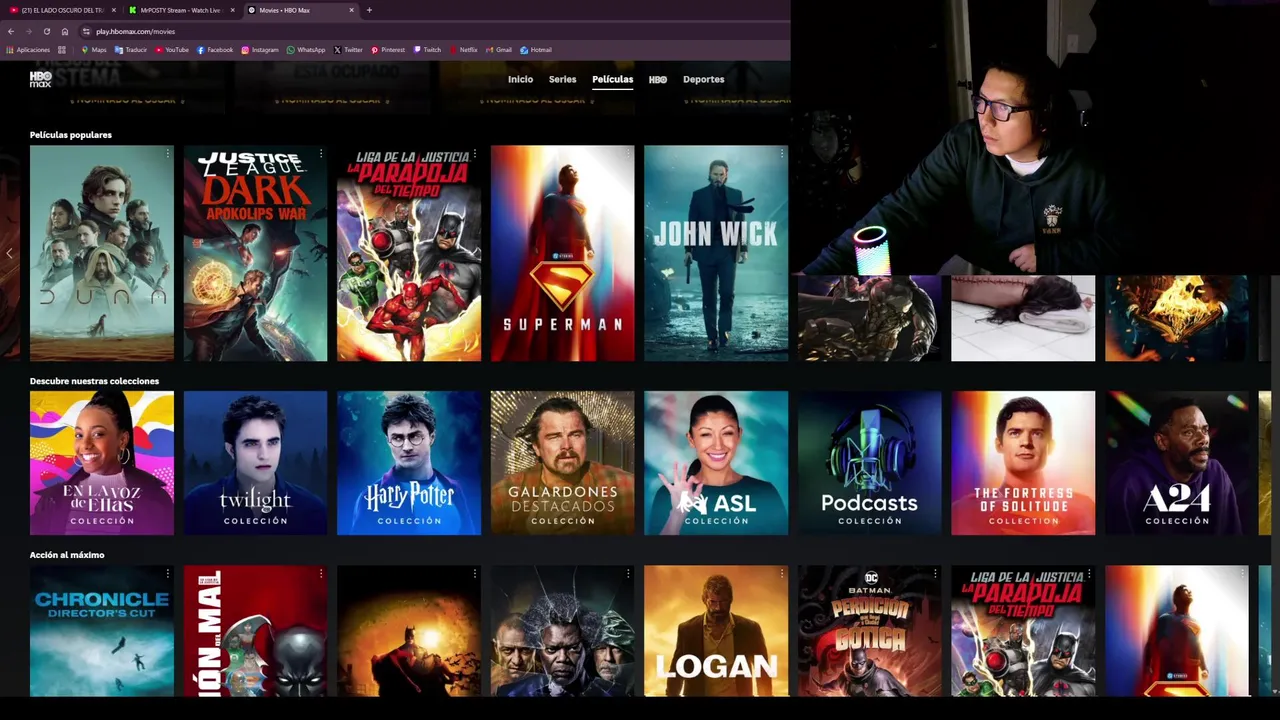Open options menu on Justice League Dark poster
The height and width of the screenshot is (720, 1280).
pyautogui.click(x=321, y=154)
